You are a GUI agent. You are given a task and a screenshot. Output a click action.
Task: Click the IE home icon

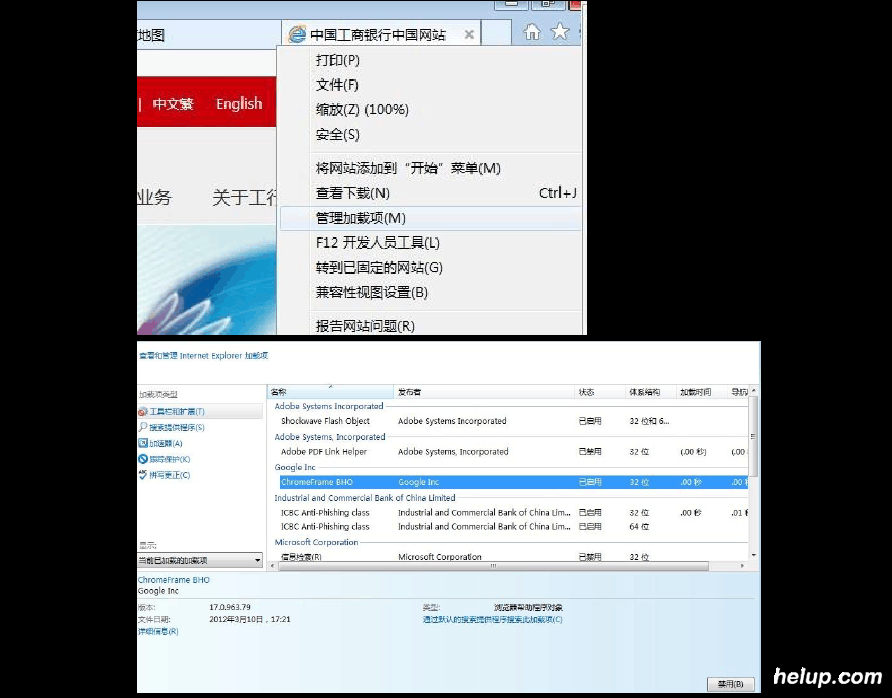(x=532, y=32)
